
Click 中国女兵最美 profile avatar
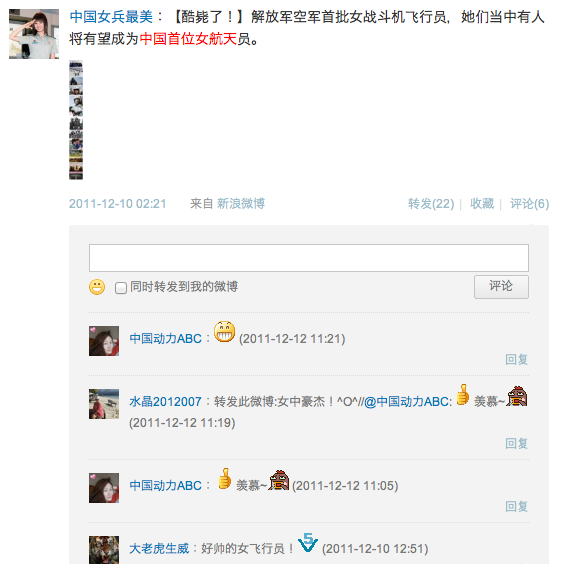pos(34,34)
